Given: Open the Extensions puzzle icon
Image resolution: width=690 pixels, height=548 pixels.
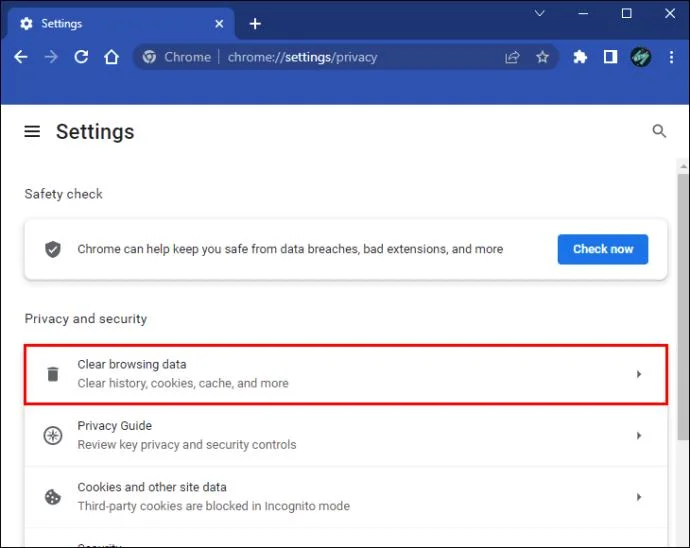Looking at the screenshot, I should tap(580, 57).
